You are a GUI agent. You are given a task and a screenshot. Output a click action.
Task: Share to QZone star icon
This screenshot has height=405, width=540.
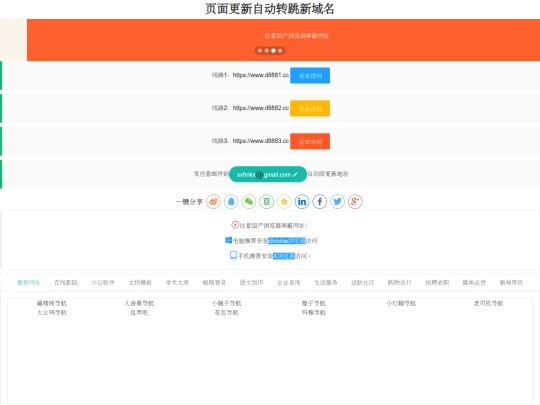(x=284, y=201)
